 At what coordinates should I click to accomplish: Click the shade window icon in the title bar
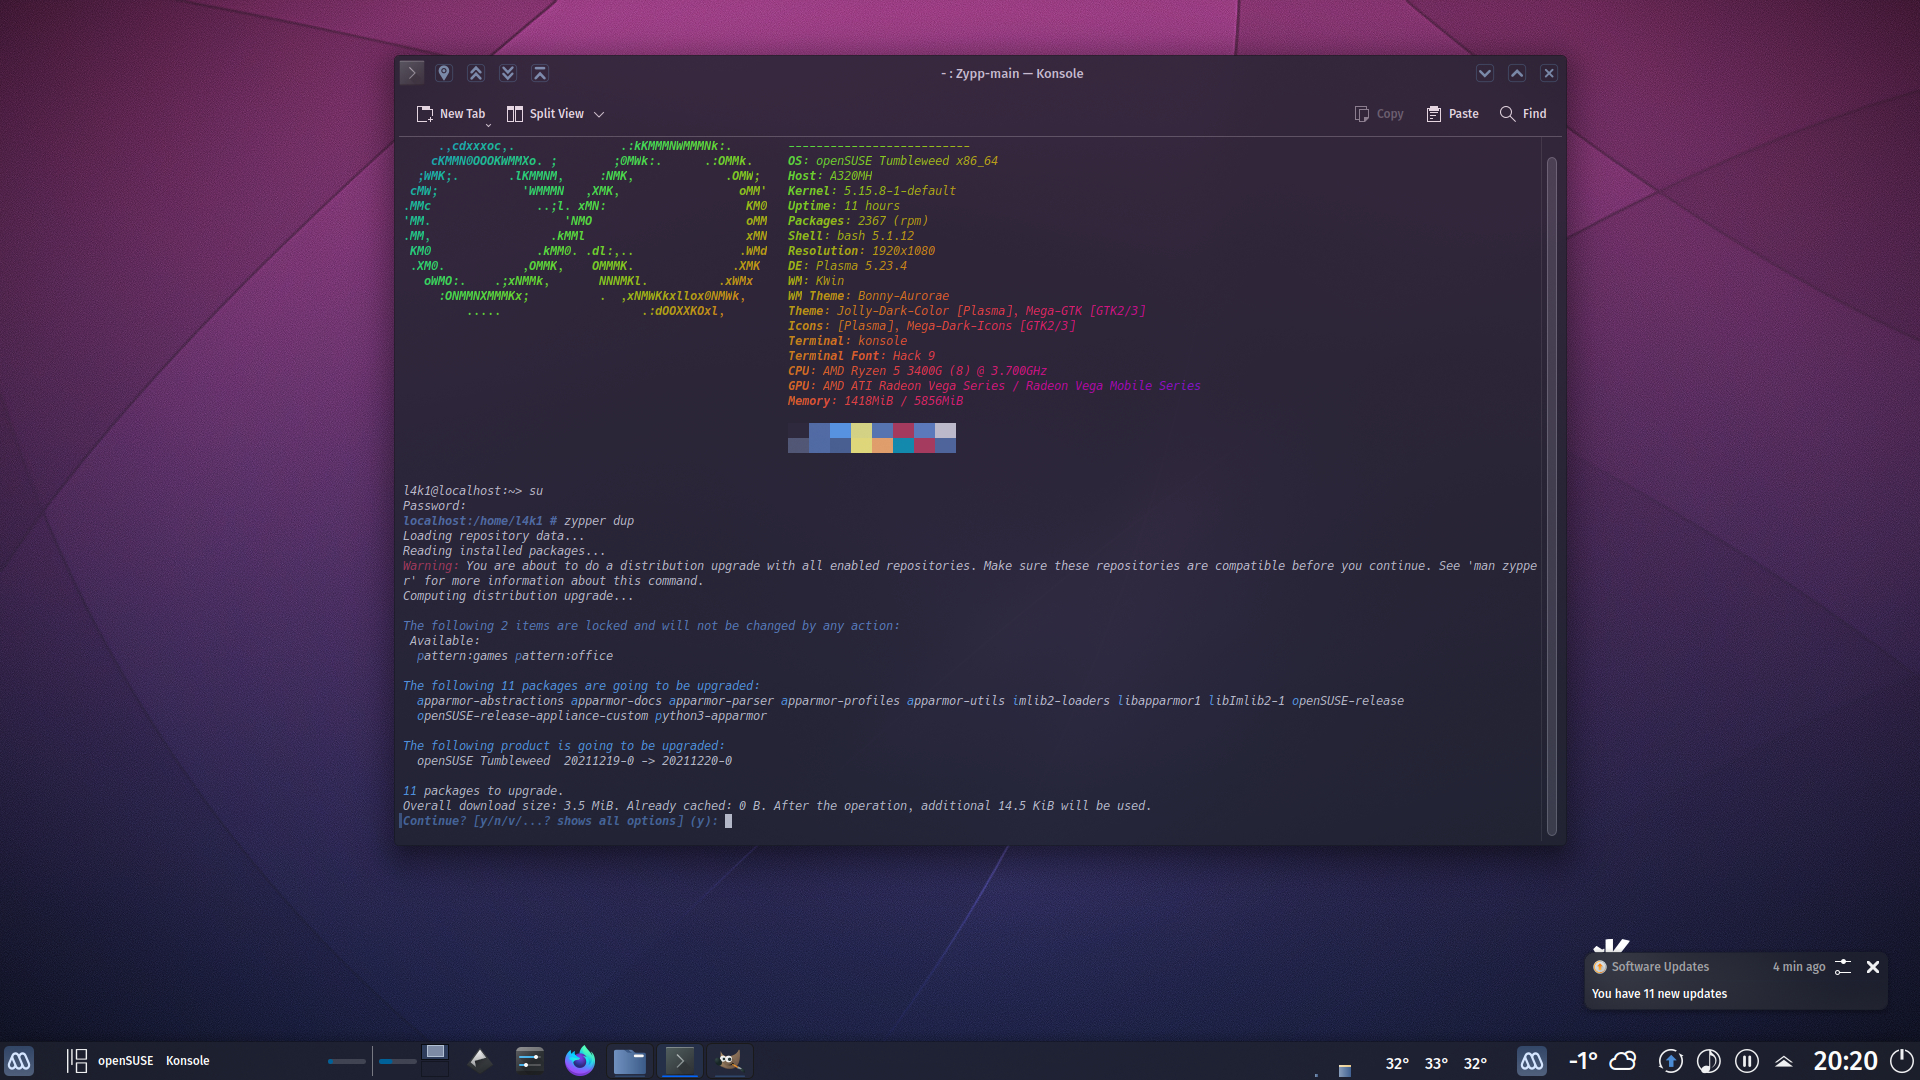[540, 73]
